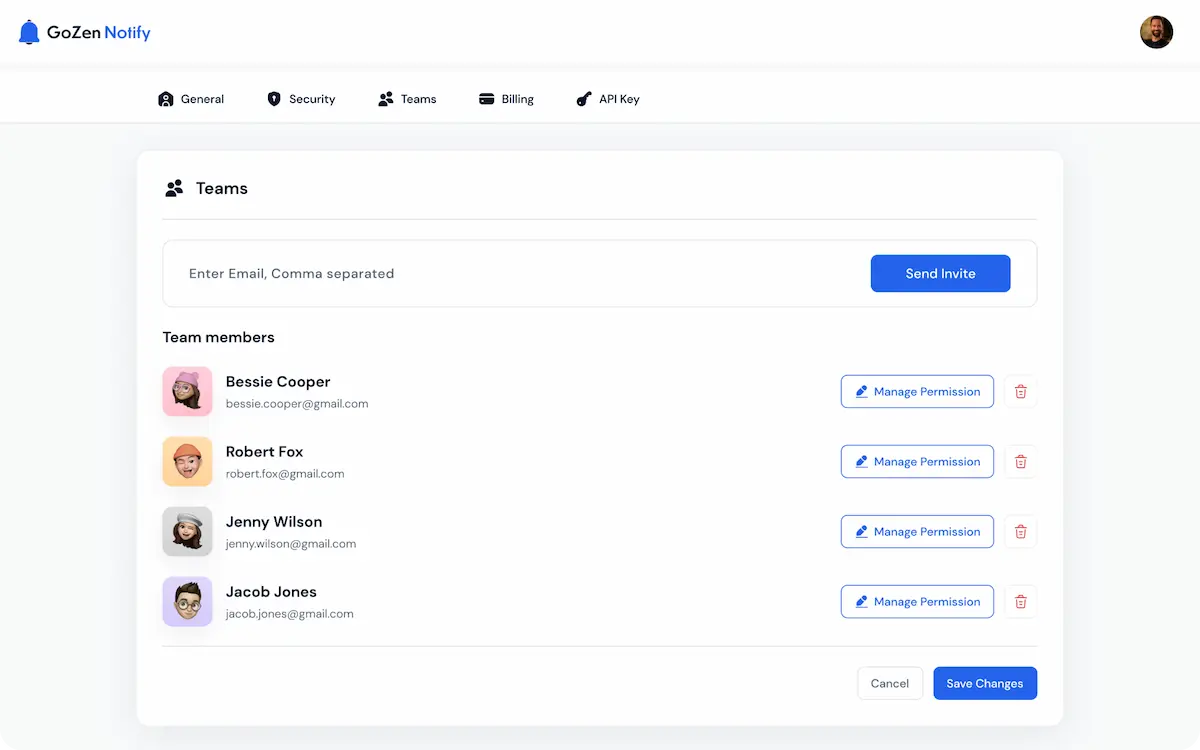Remove Jacob Jones using the trash icon
The image size is (1200, 750).
(1020, 601)
